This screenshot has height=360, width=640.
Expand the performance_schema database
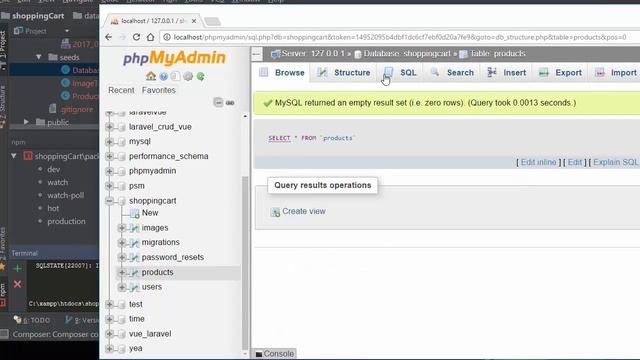pyautogui.click(x=109, y=156)
